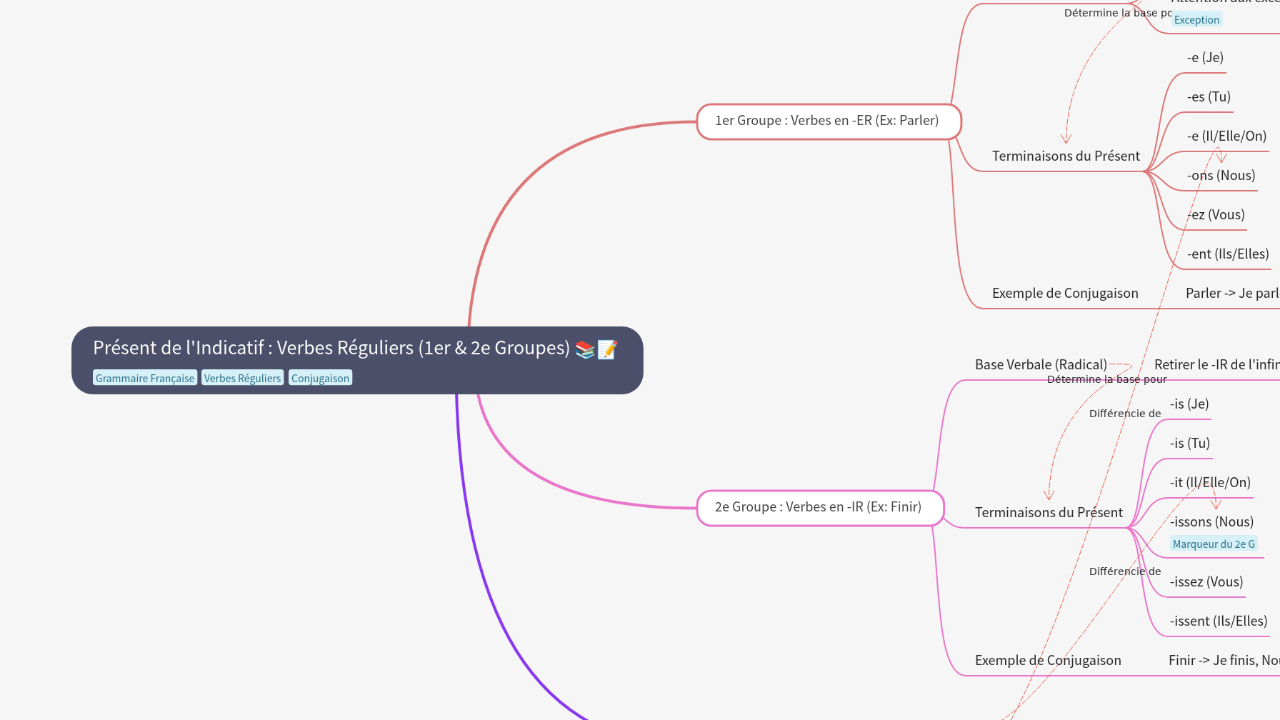1280x720 pixels.
Task: Expand the first 'Terminaisons du Présent' node
Action: click(x=1065, y=155)
